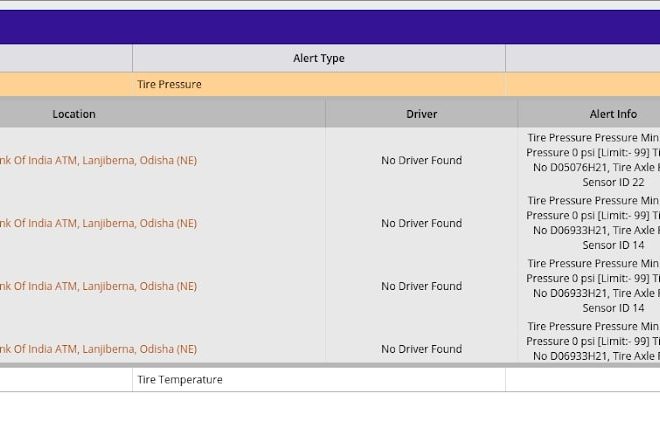Screen dimensions: 660x435
Task: Click the Alert Type column header
Action: (318, 58)
